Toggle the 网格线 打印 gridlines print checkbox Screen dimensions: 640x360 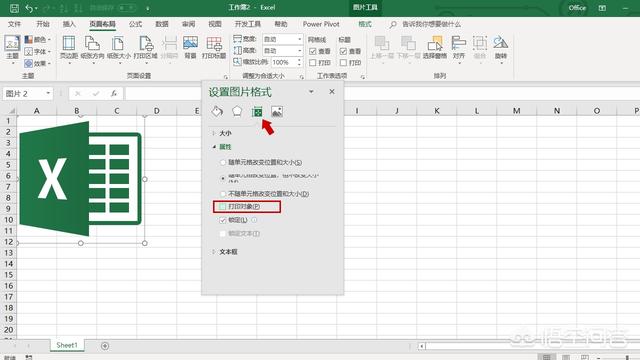313,62
